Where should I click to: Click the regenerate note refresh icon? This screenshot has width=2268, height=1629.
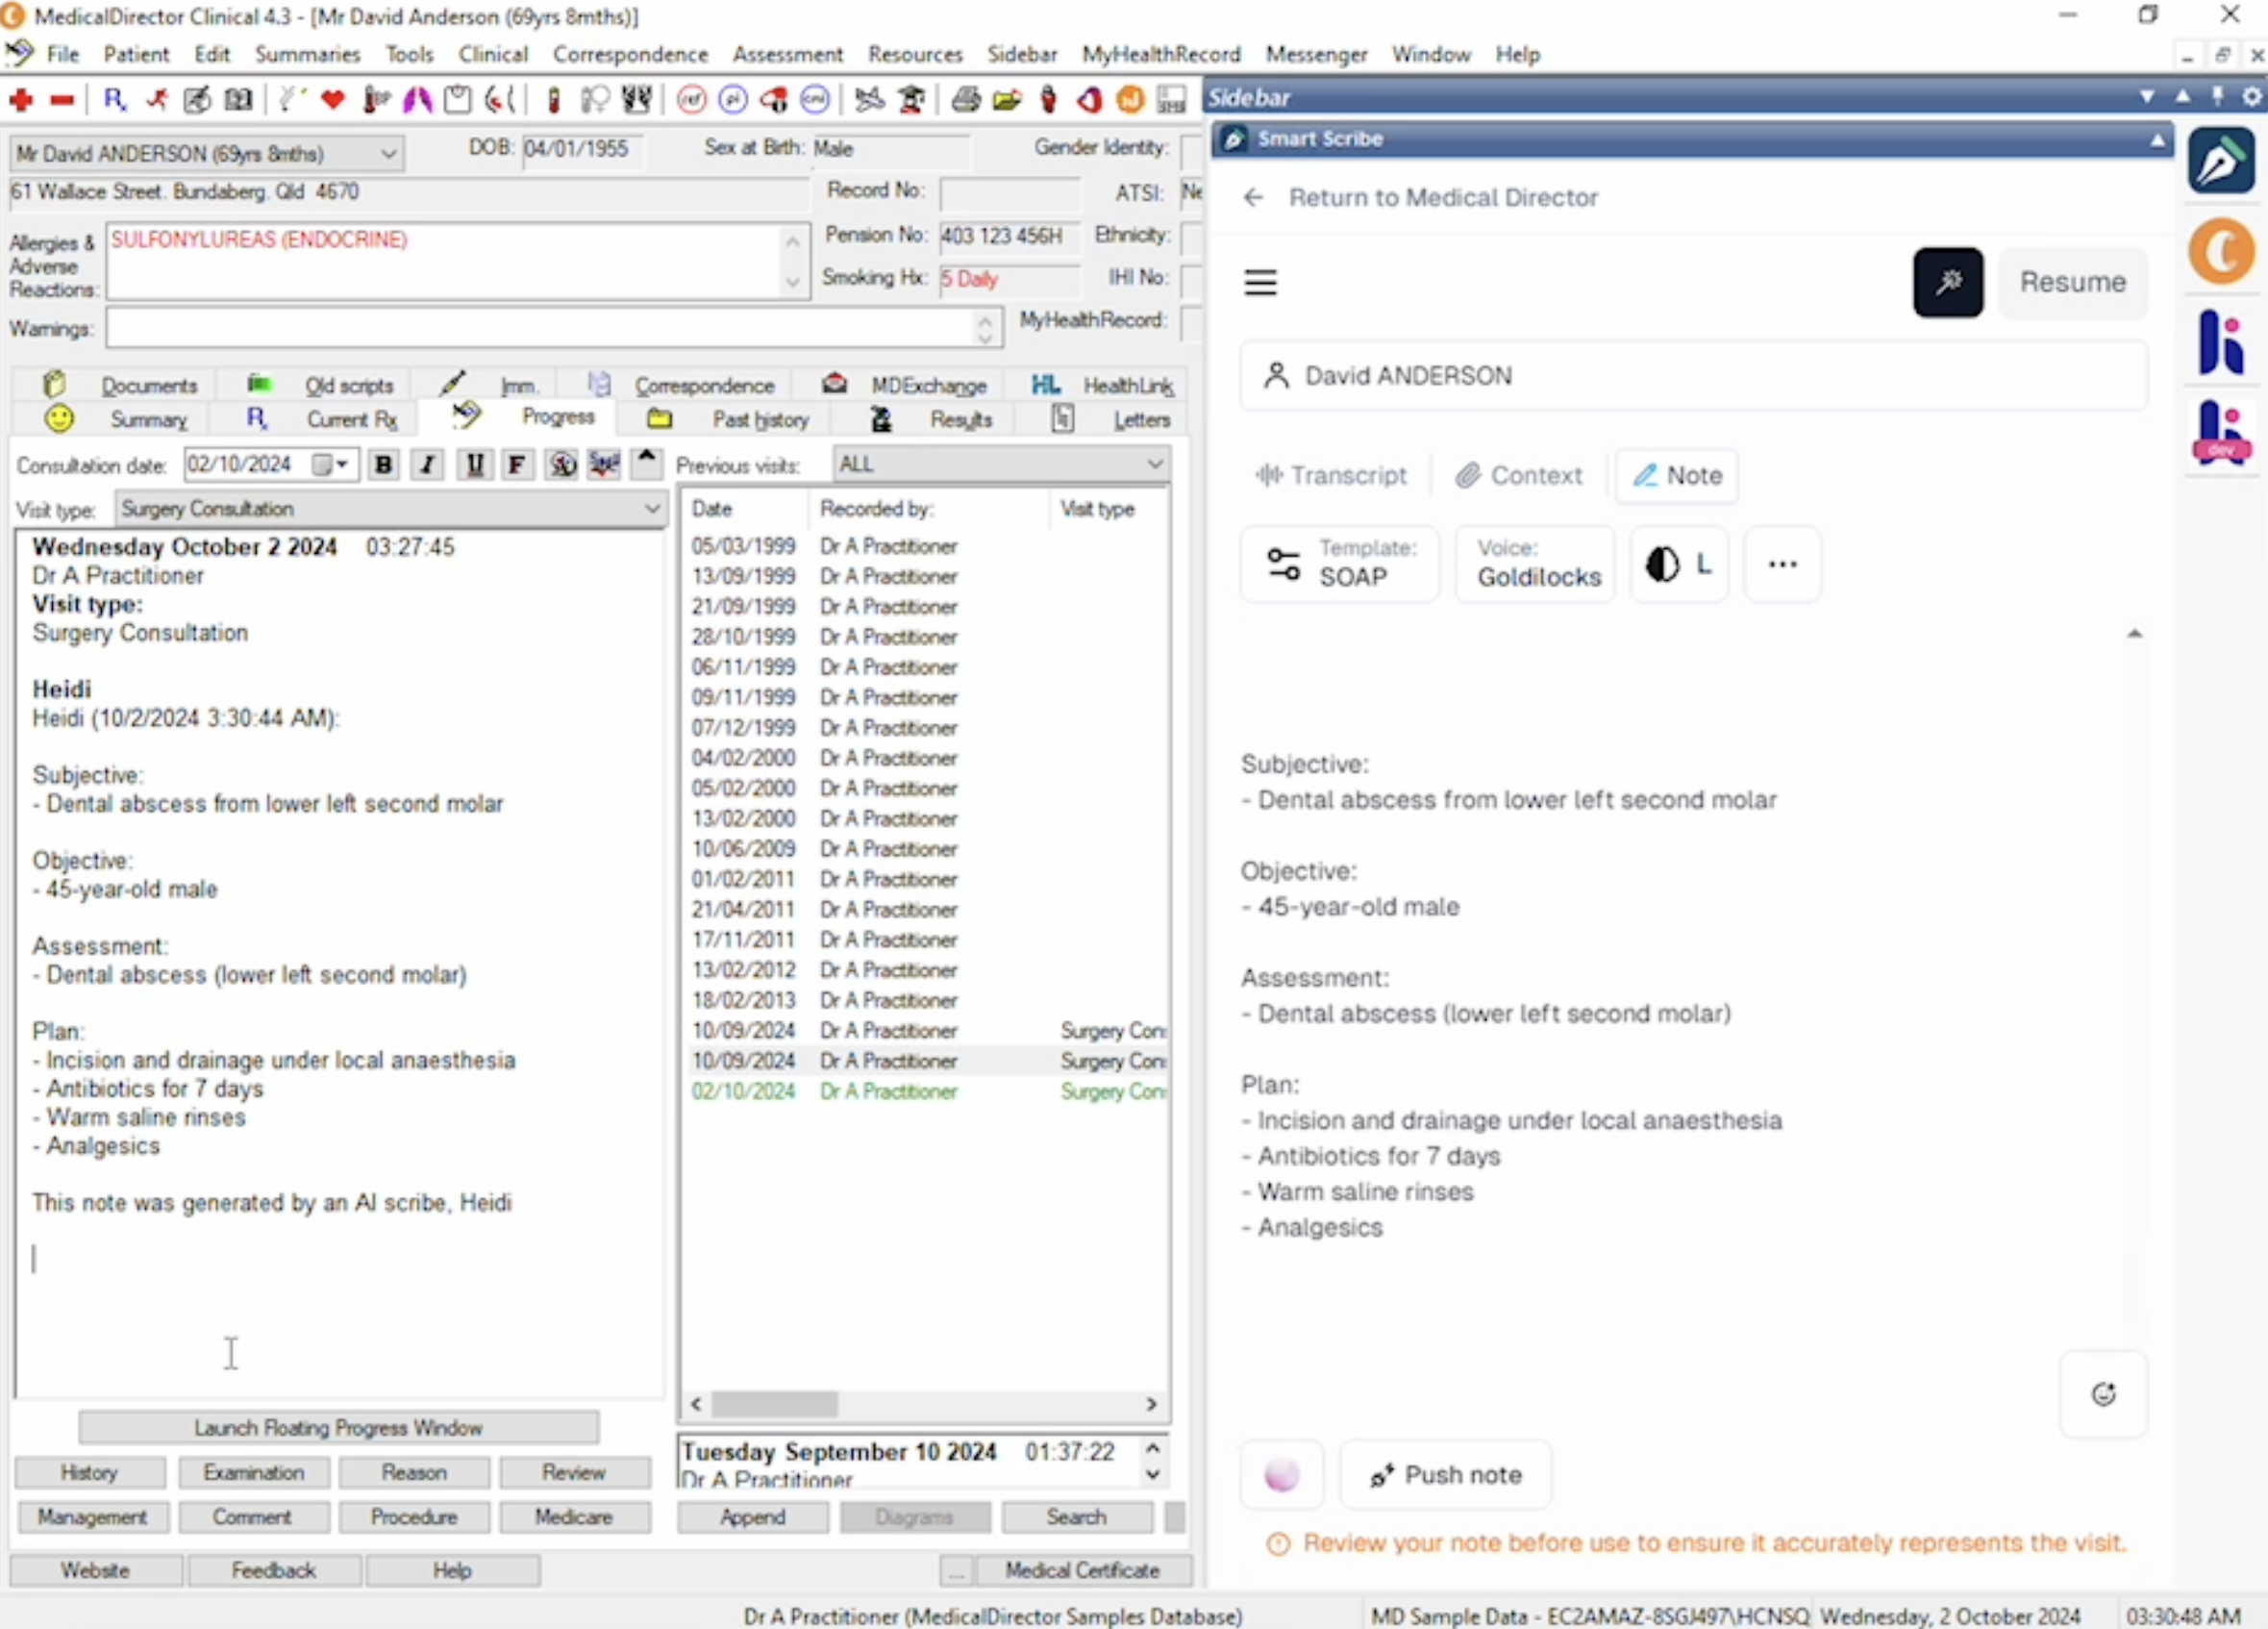(2103, 1394)
